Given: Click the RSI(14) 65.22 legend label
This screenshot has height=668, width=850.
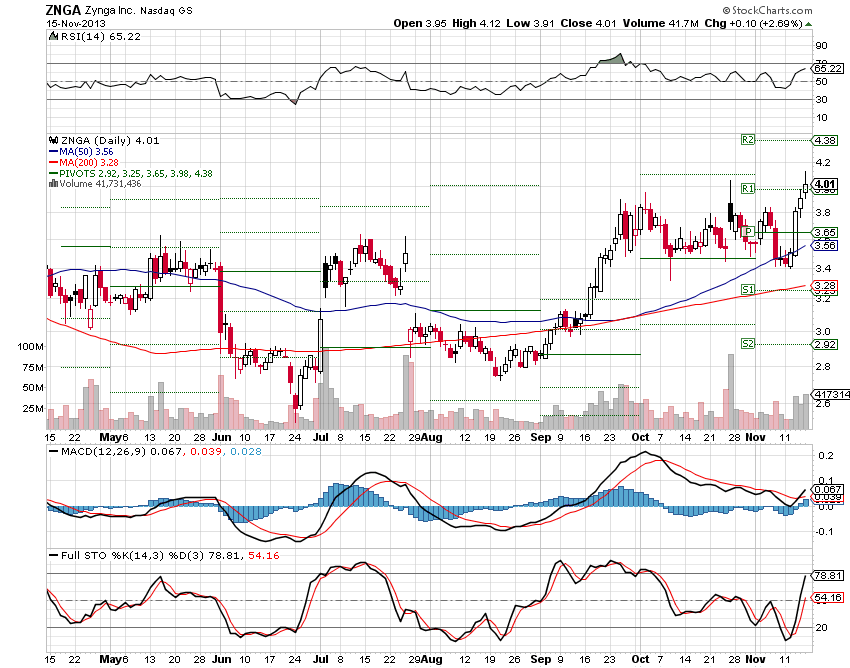Looking at the screenshot, I should (x=101, y=36).
